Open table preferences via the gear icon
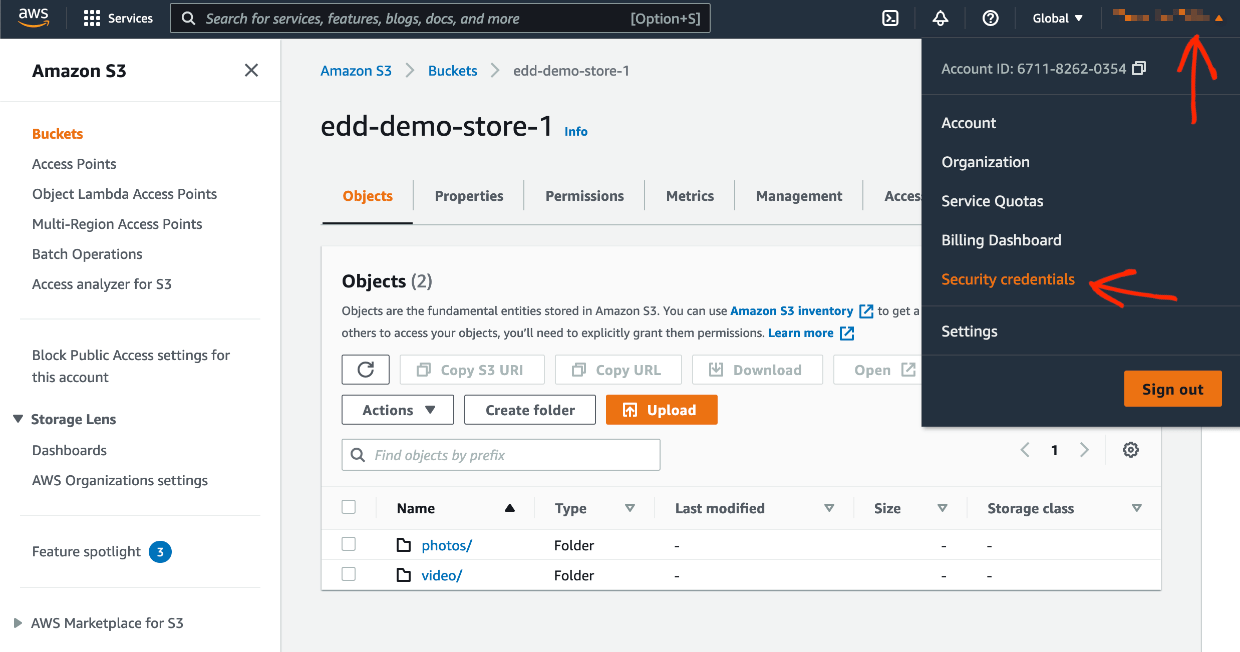 click(x=1130, y=449)
